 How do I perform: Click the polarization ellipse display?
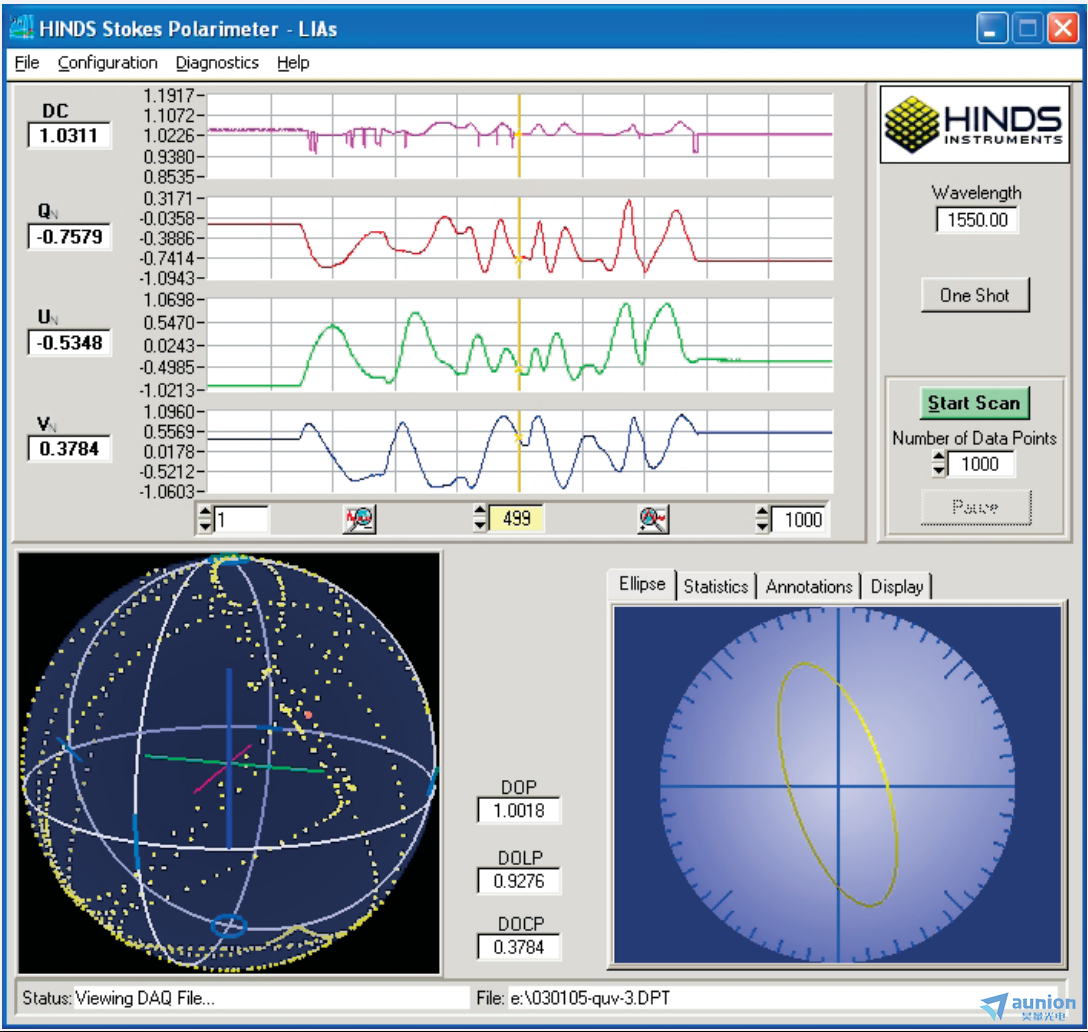point(838,785)
